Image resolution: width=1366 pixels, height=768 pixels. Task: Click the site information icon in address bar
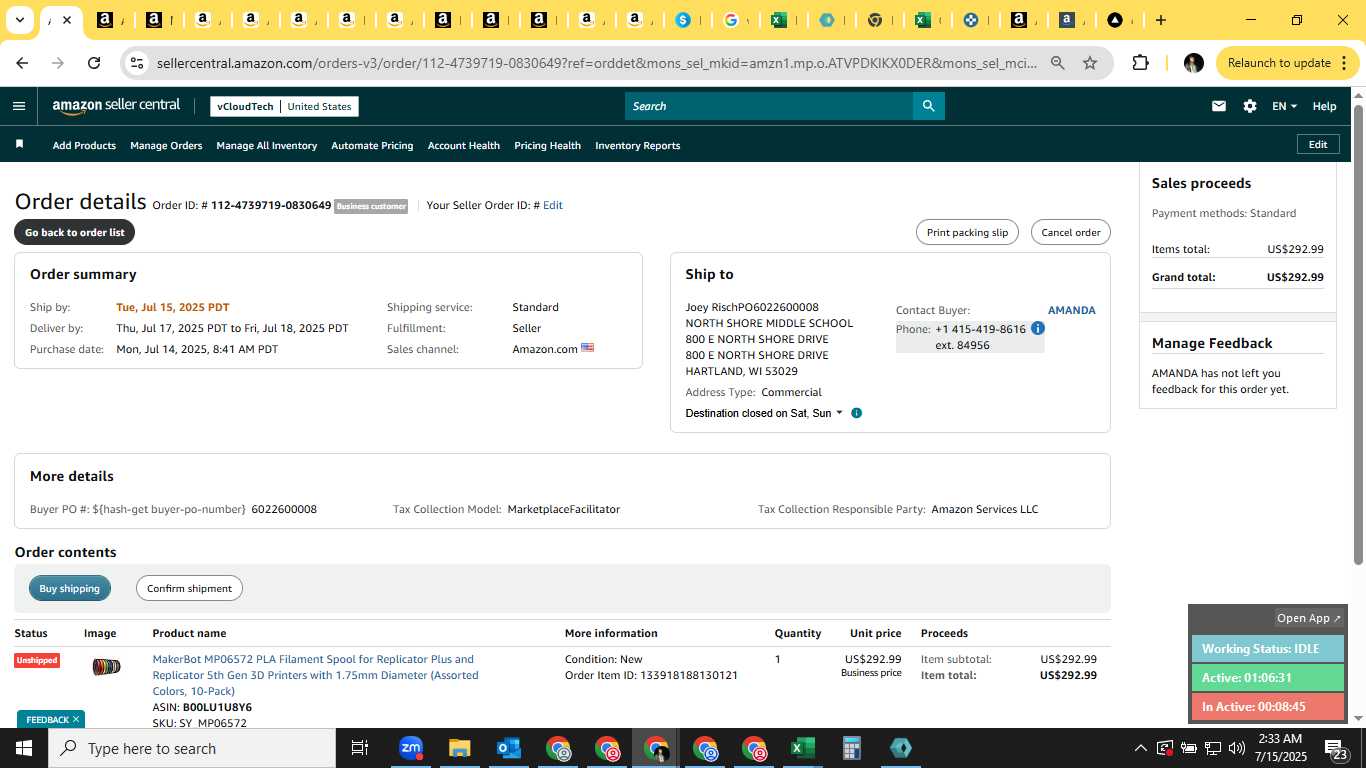click(x=137, y=63)
